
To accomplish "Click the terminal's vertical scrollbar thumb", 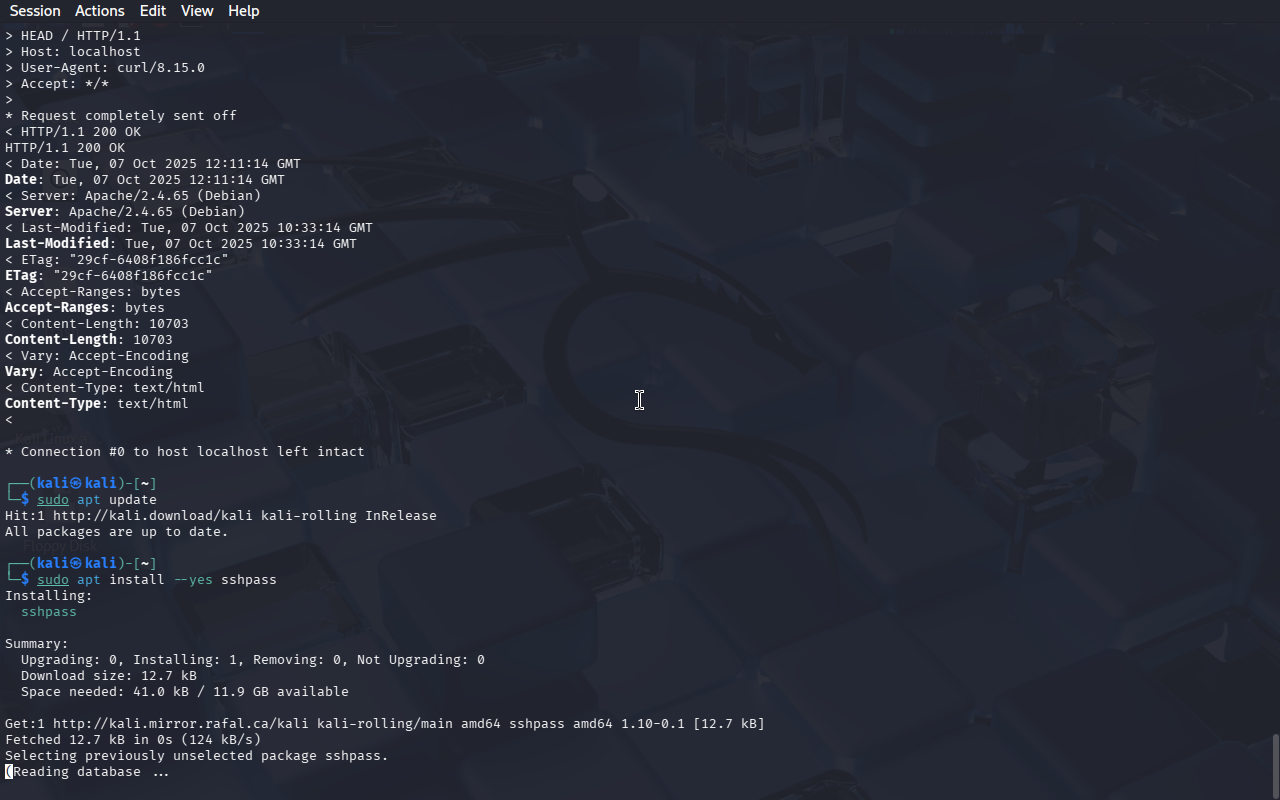I will 1275,765.
